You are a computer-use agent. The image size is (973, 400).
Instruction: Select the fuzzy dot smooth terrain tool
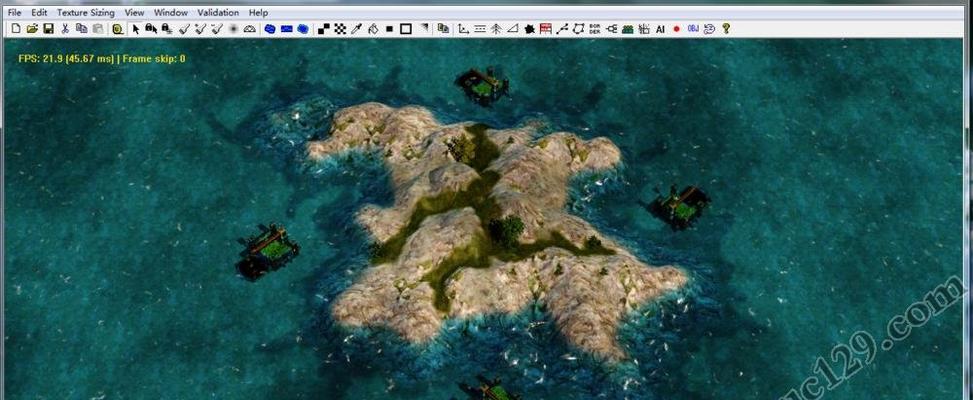[x=233, y=29]
